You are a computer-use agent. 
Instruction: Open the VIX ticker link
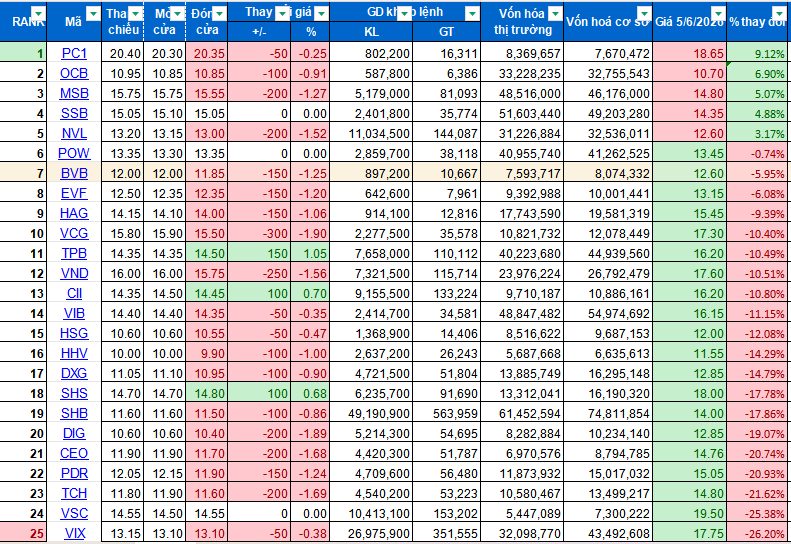coord(74,533)
